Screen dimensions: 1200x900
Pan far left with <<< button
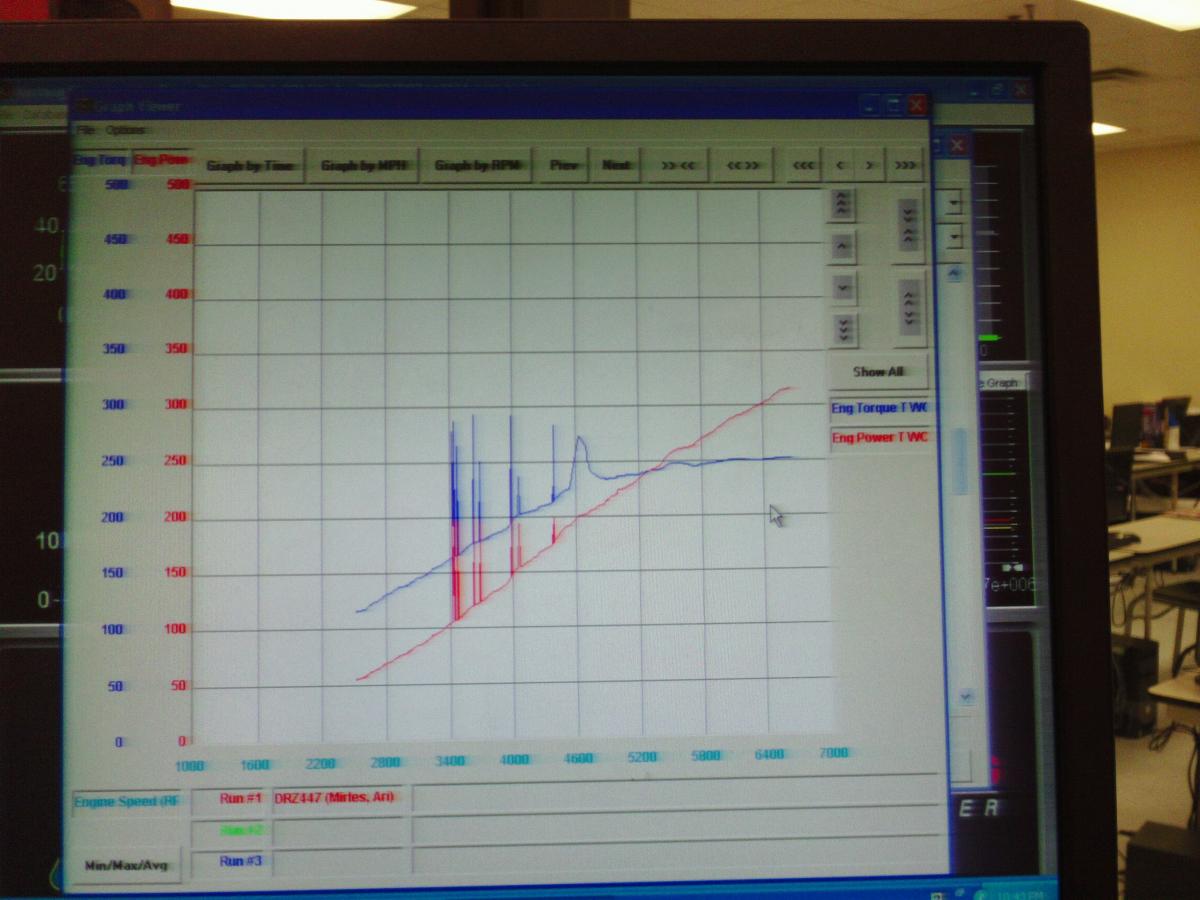803,165
